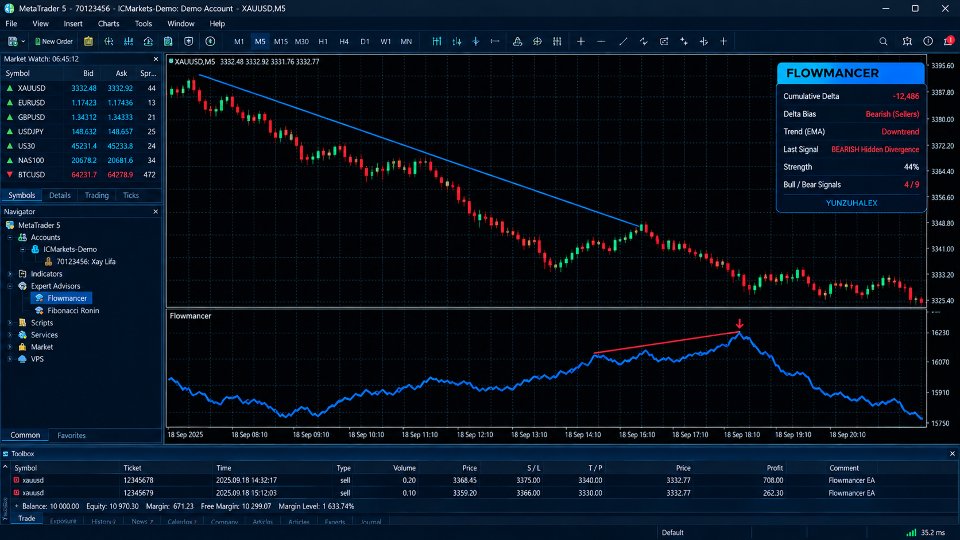Close the Navigator panel
The image size is (960, 540).
pos(156,212)
